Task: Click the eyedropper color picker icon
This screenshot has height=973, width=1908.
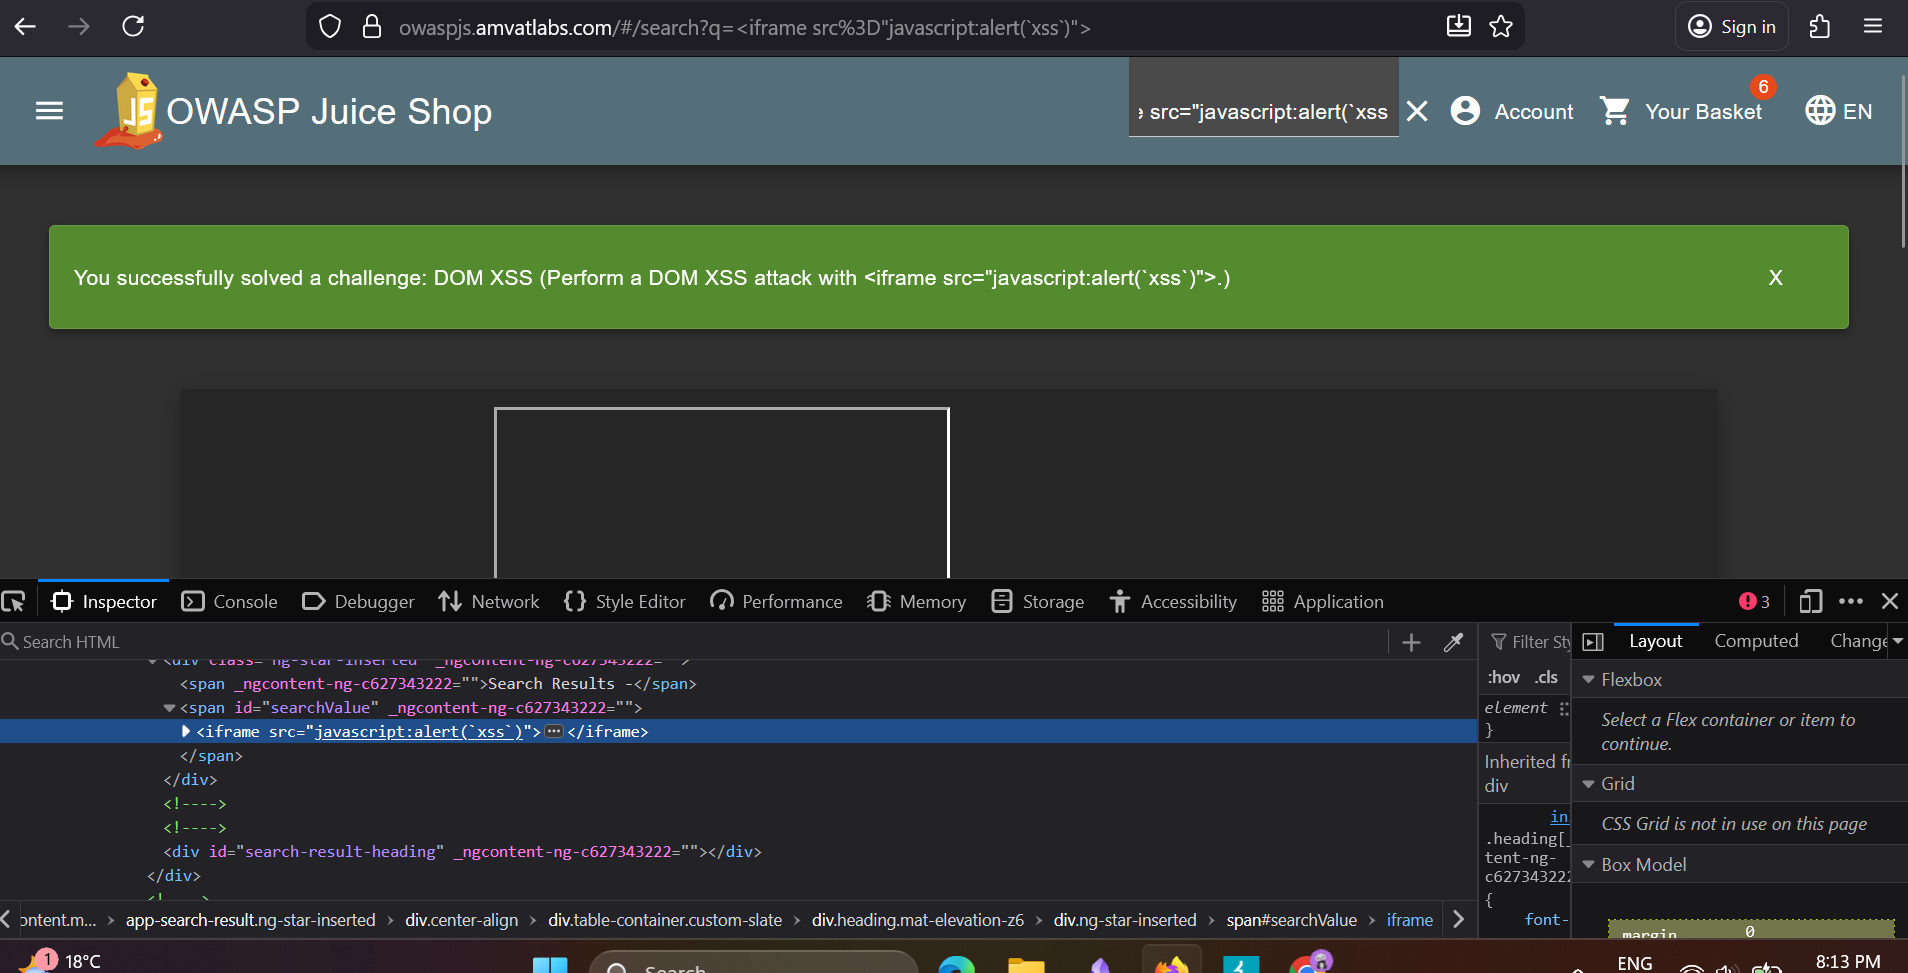Action: click(1453, 642)
